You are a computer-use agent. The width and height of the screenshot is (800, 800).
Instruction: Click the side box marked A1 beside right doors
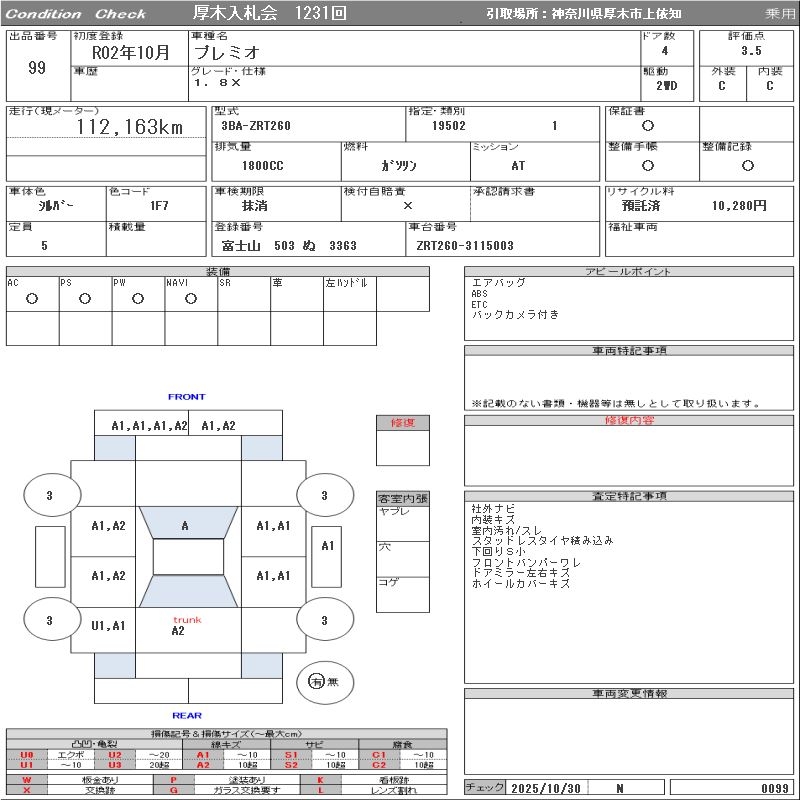click(x=328, y=546)
